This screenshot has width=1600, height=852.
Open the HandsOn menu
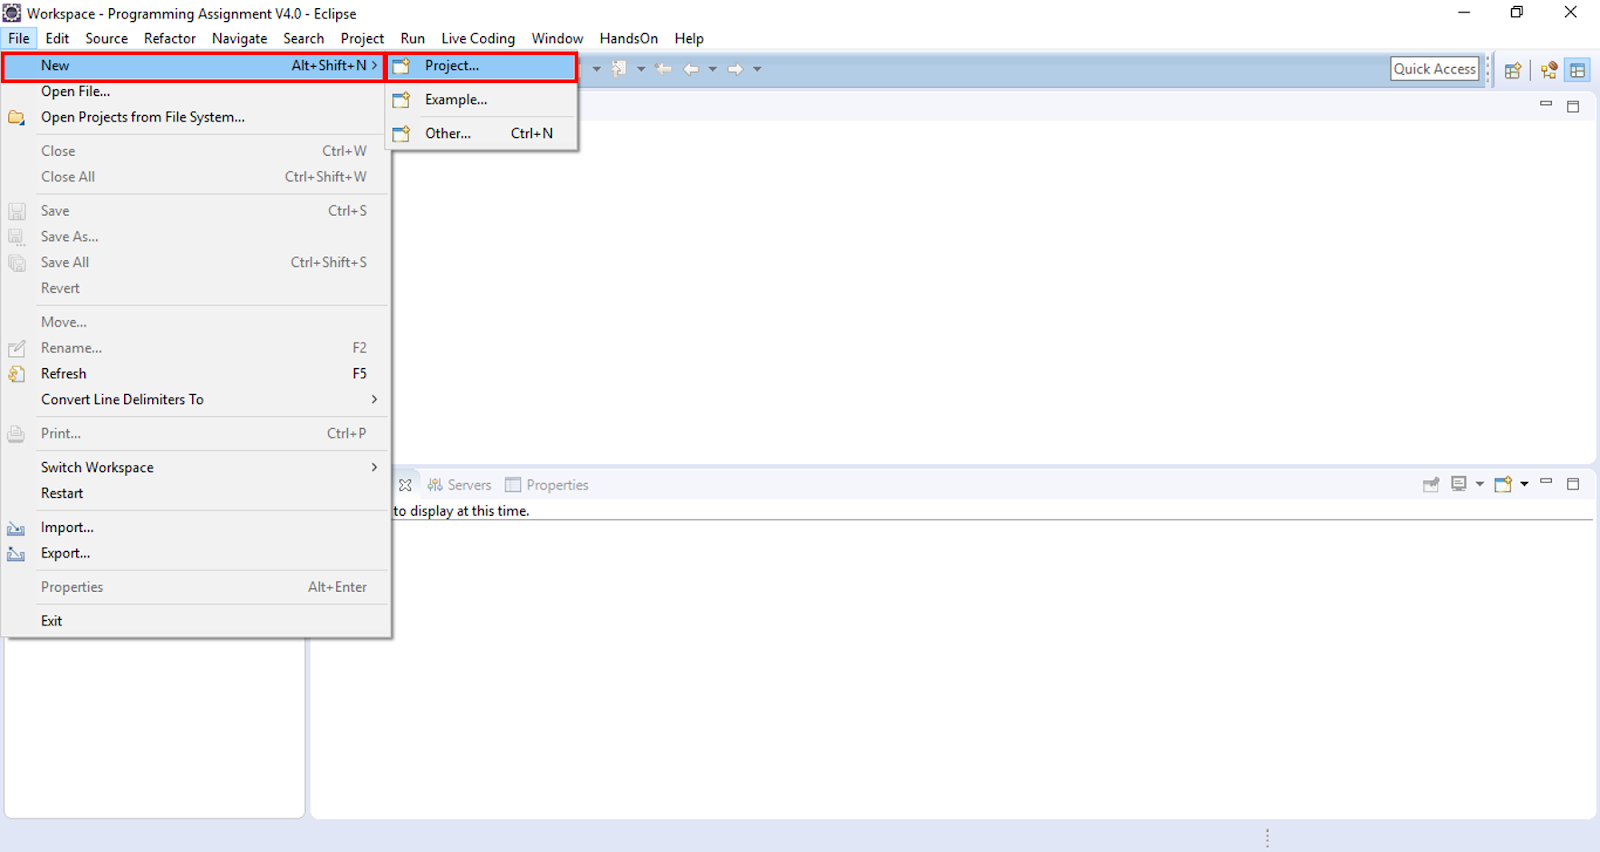tap(628, 39)
